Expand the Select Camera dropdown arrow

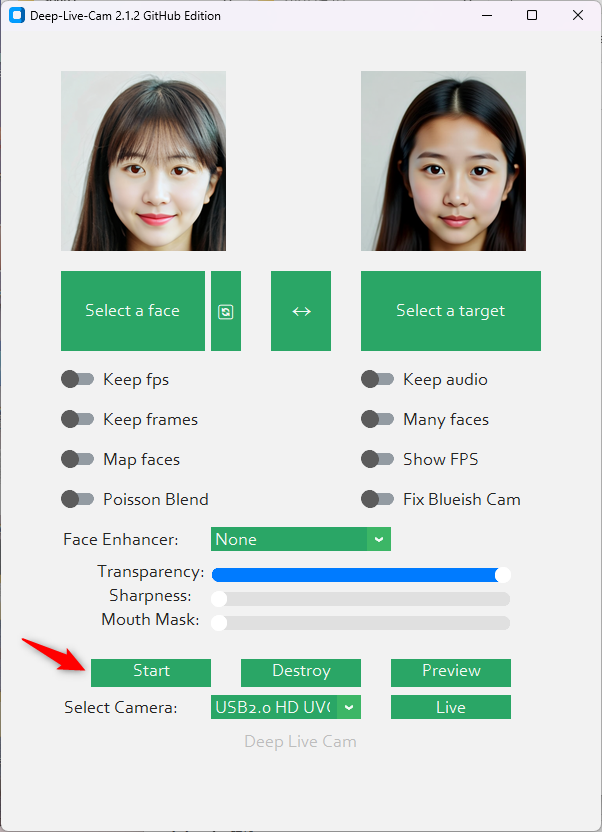click(x=348, y=707)
